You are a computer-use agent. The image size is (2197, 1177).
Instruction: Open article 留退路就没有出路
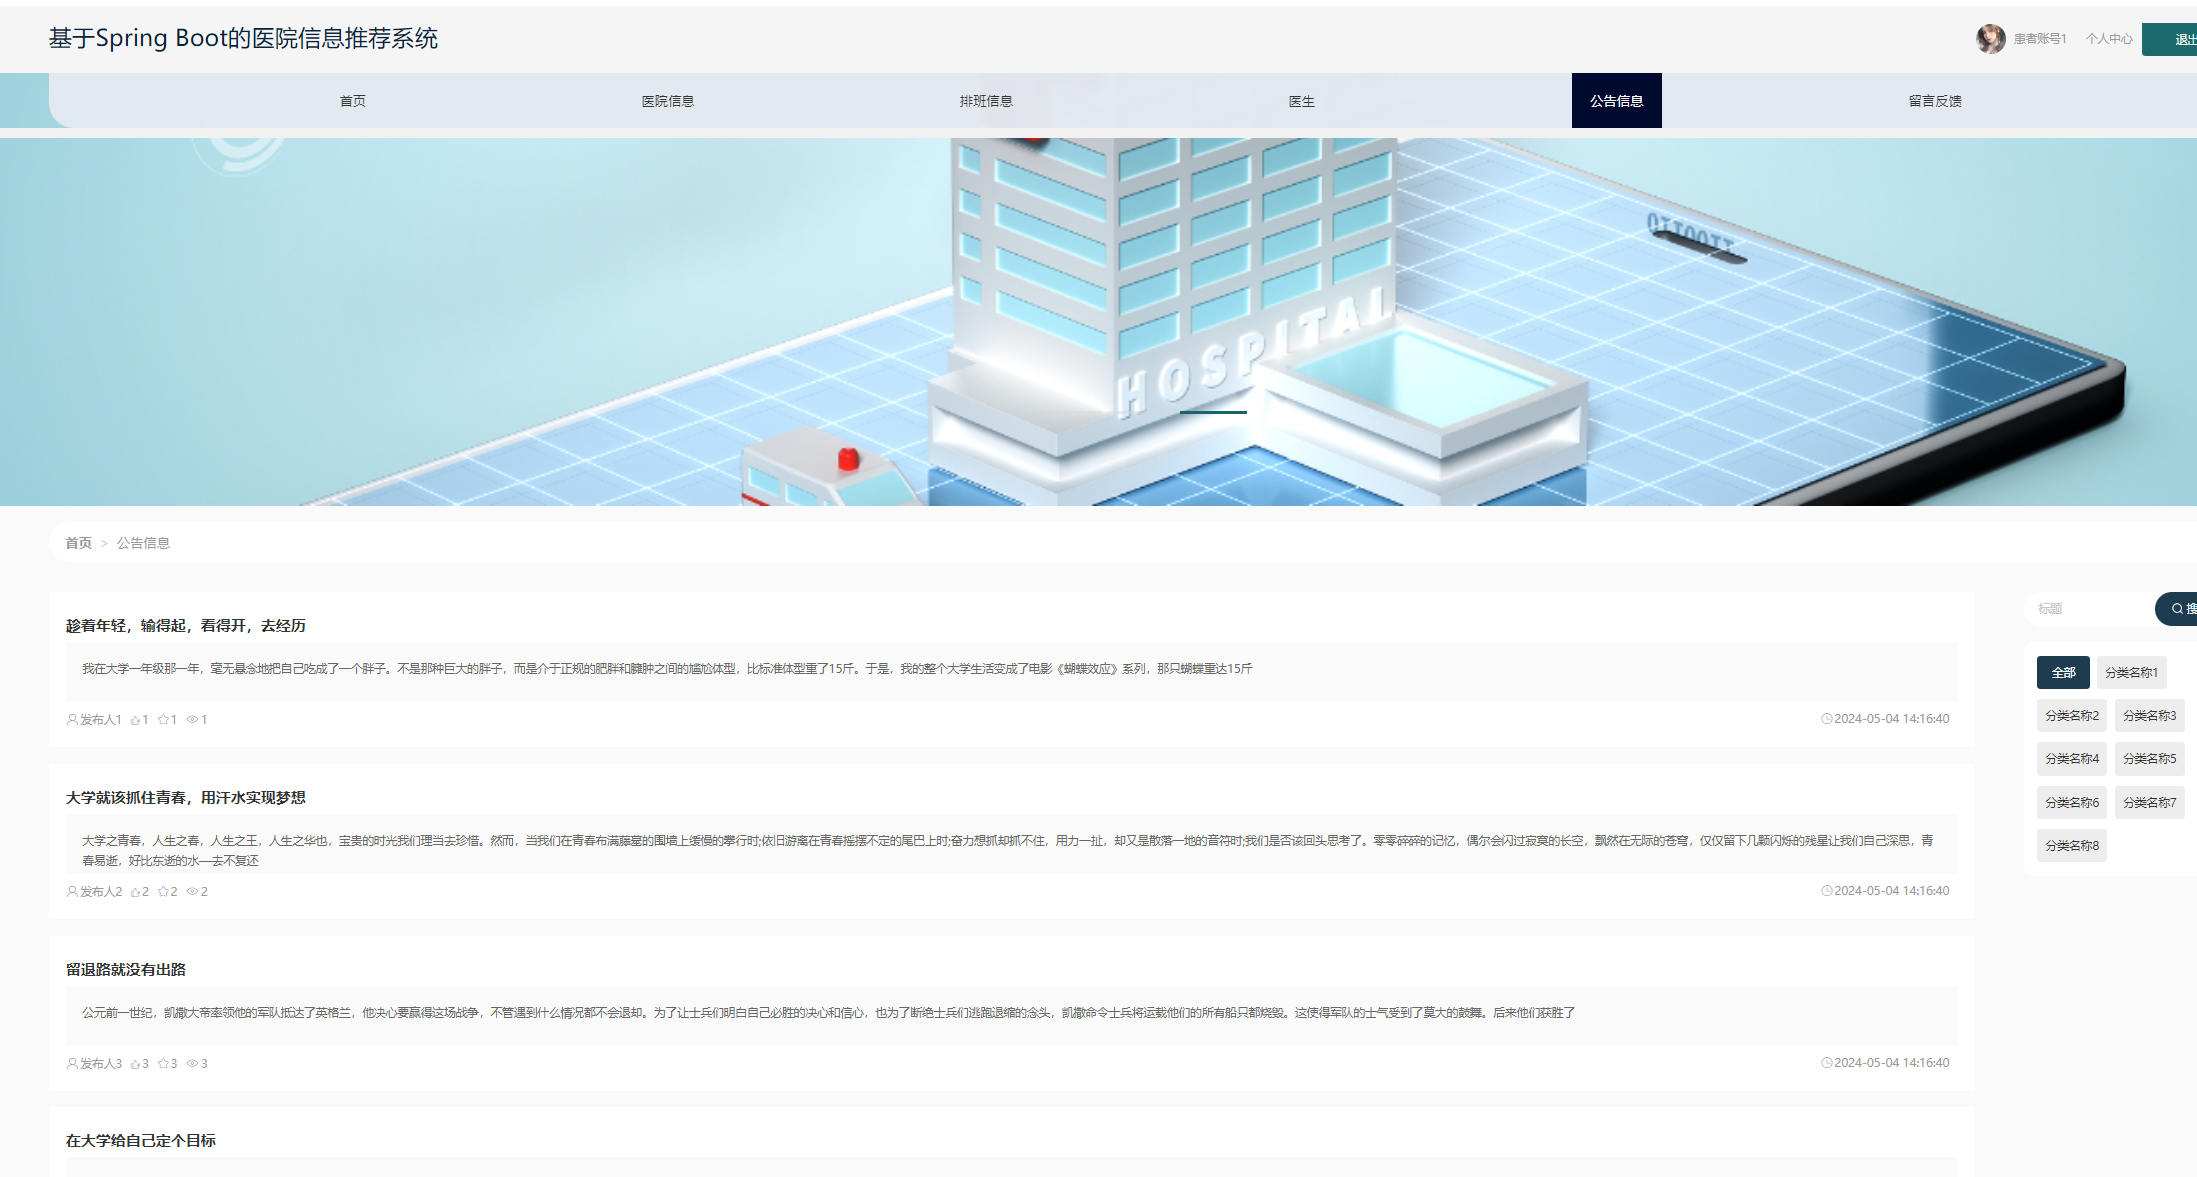point(126,970)
